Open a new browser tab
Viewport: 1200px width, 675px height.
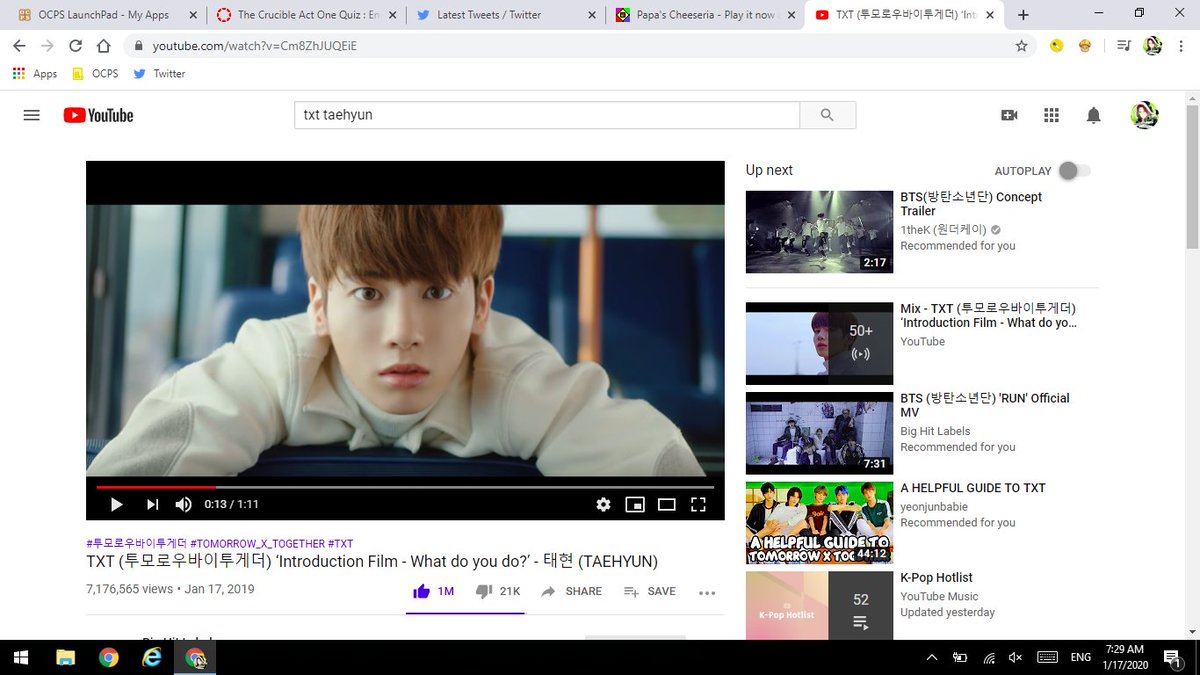1023,15
